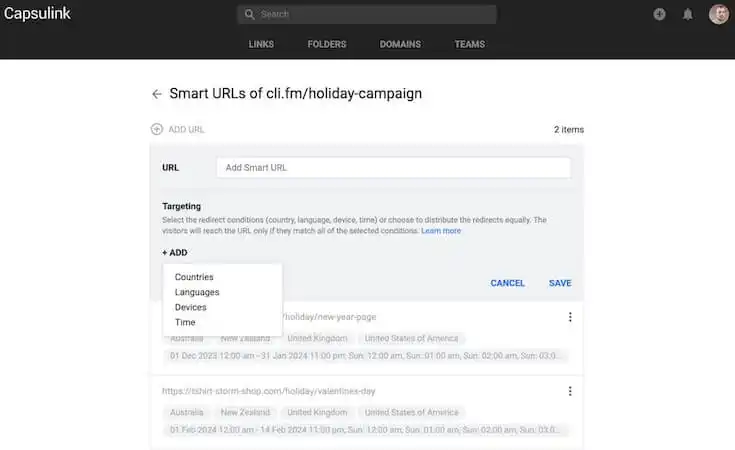Image resolution: width=735 pixels, height=450 pixels.
Task: Focus the Add Smart URL field
Action: (x=393, y=167)
